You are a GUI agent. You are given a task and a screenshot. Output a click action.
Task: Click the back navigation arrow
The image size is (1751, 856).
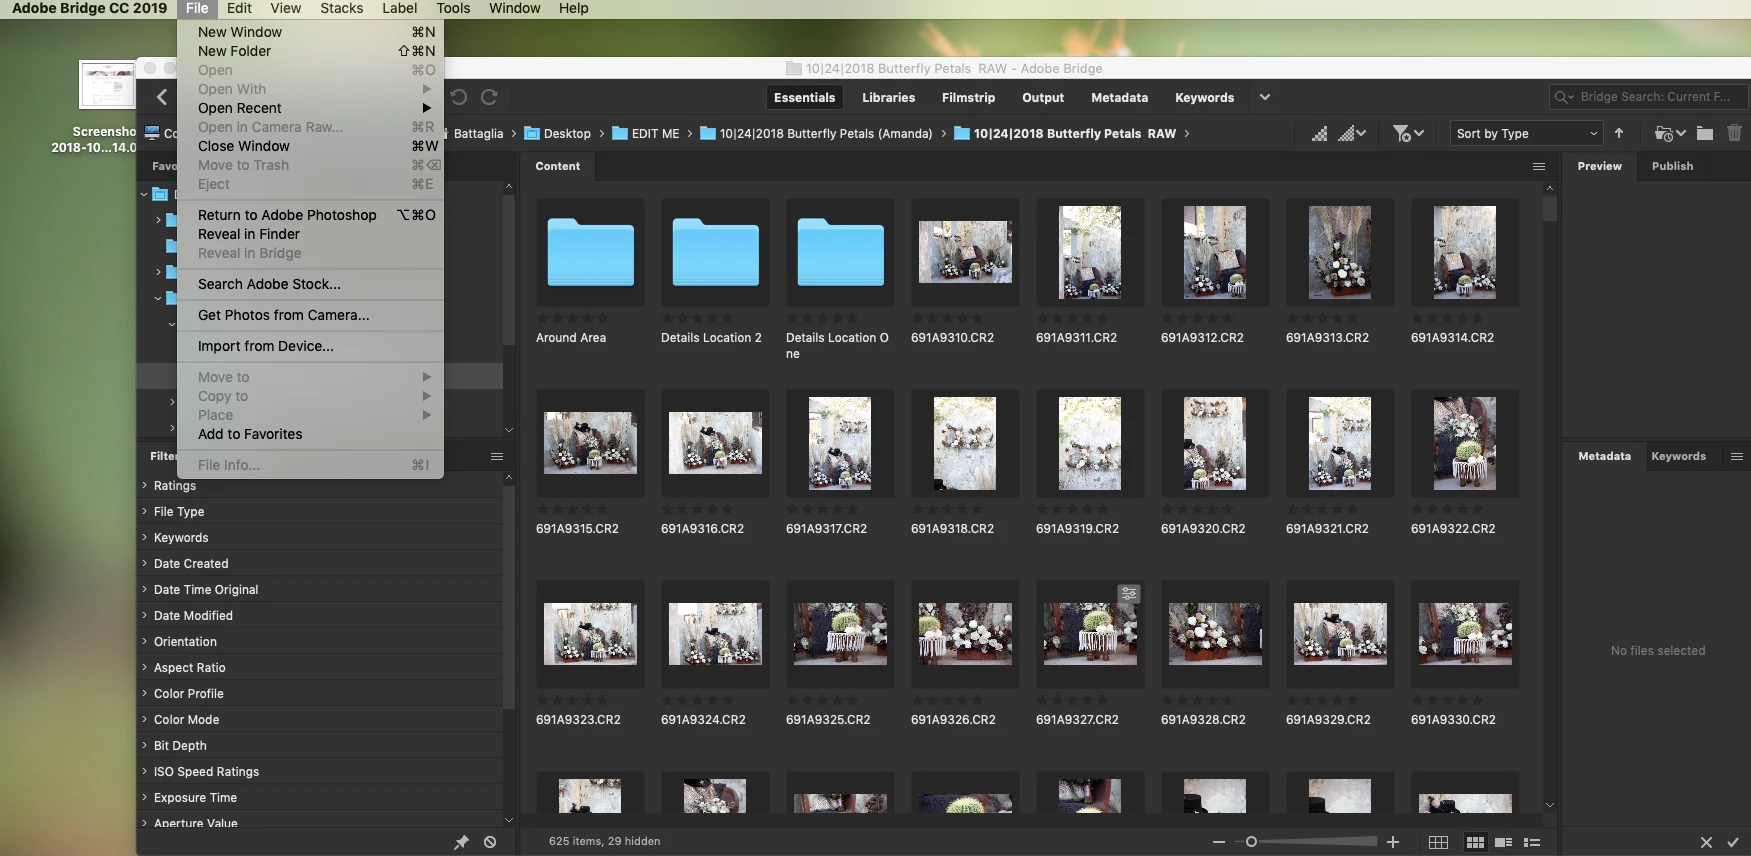pos(162,97)
